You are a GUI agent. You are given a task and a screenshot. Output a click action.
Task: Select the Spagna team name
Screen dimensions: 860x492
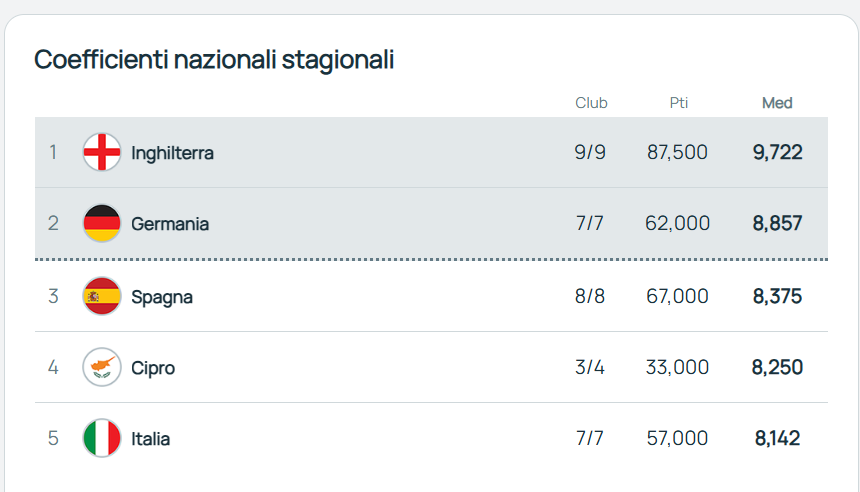[x=162, y=297]
